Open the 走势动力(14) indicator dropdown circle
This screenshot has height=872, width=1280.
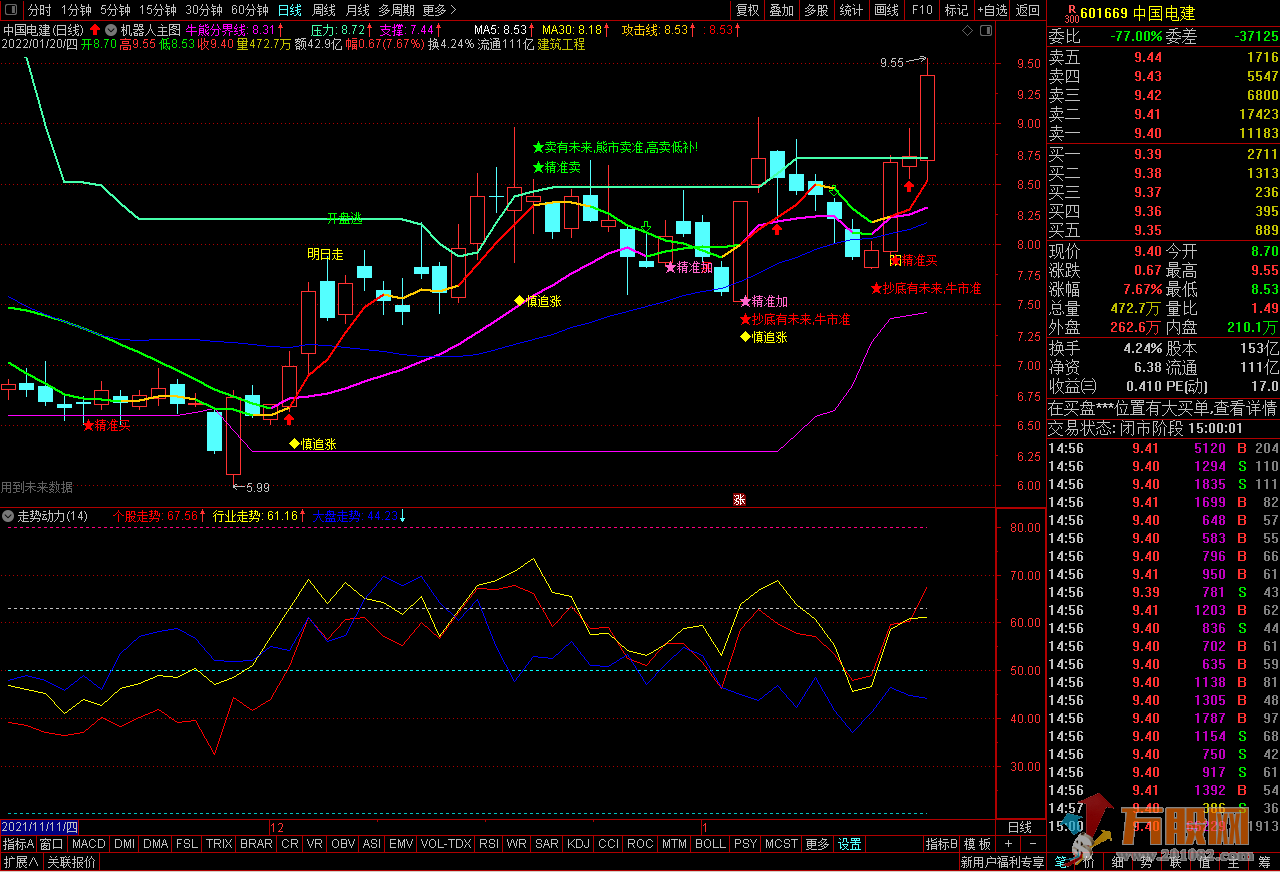click(8, 516)
